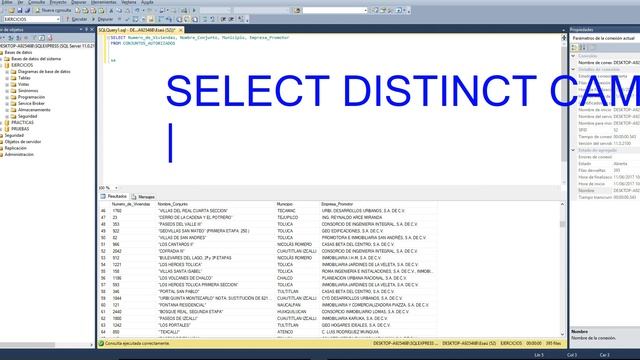Click the Nueva consulta toolbar button
This screenshot has height=360, width=640.
point(53,10)
